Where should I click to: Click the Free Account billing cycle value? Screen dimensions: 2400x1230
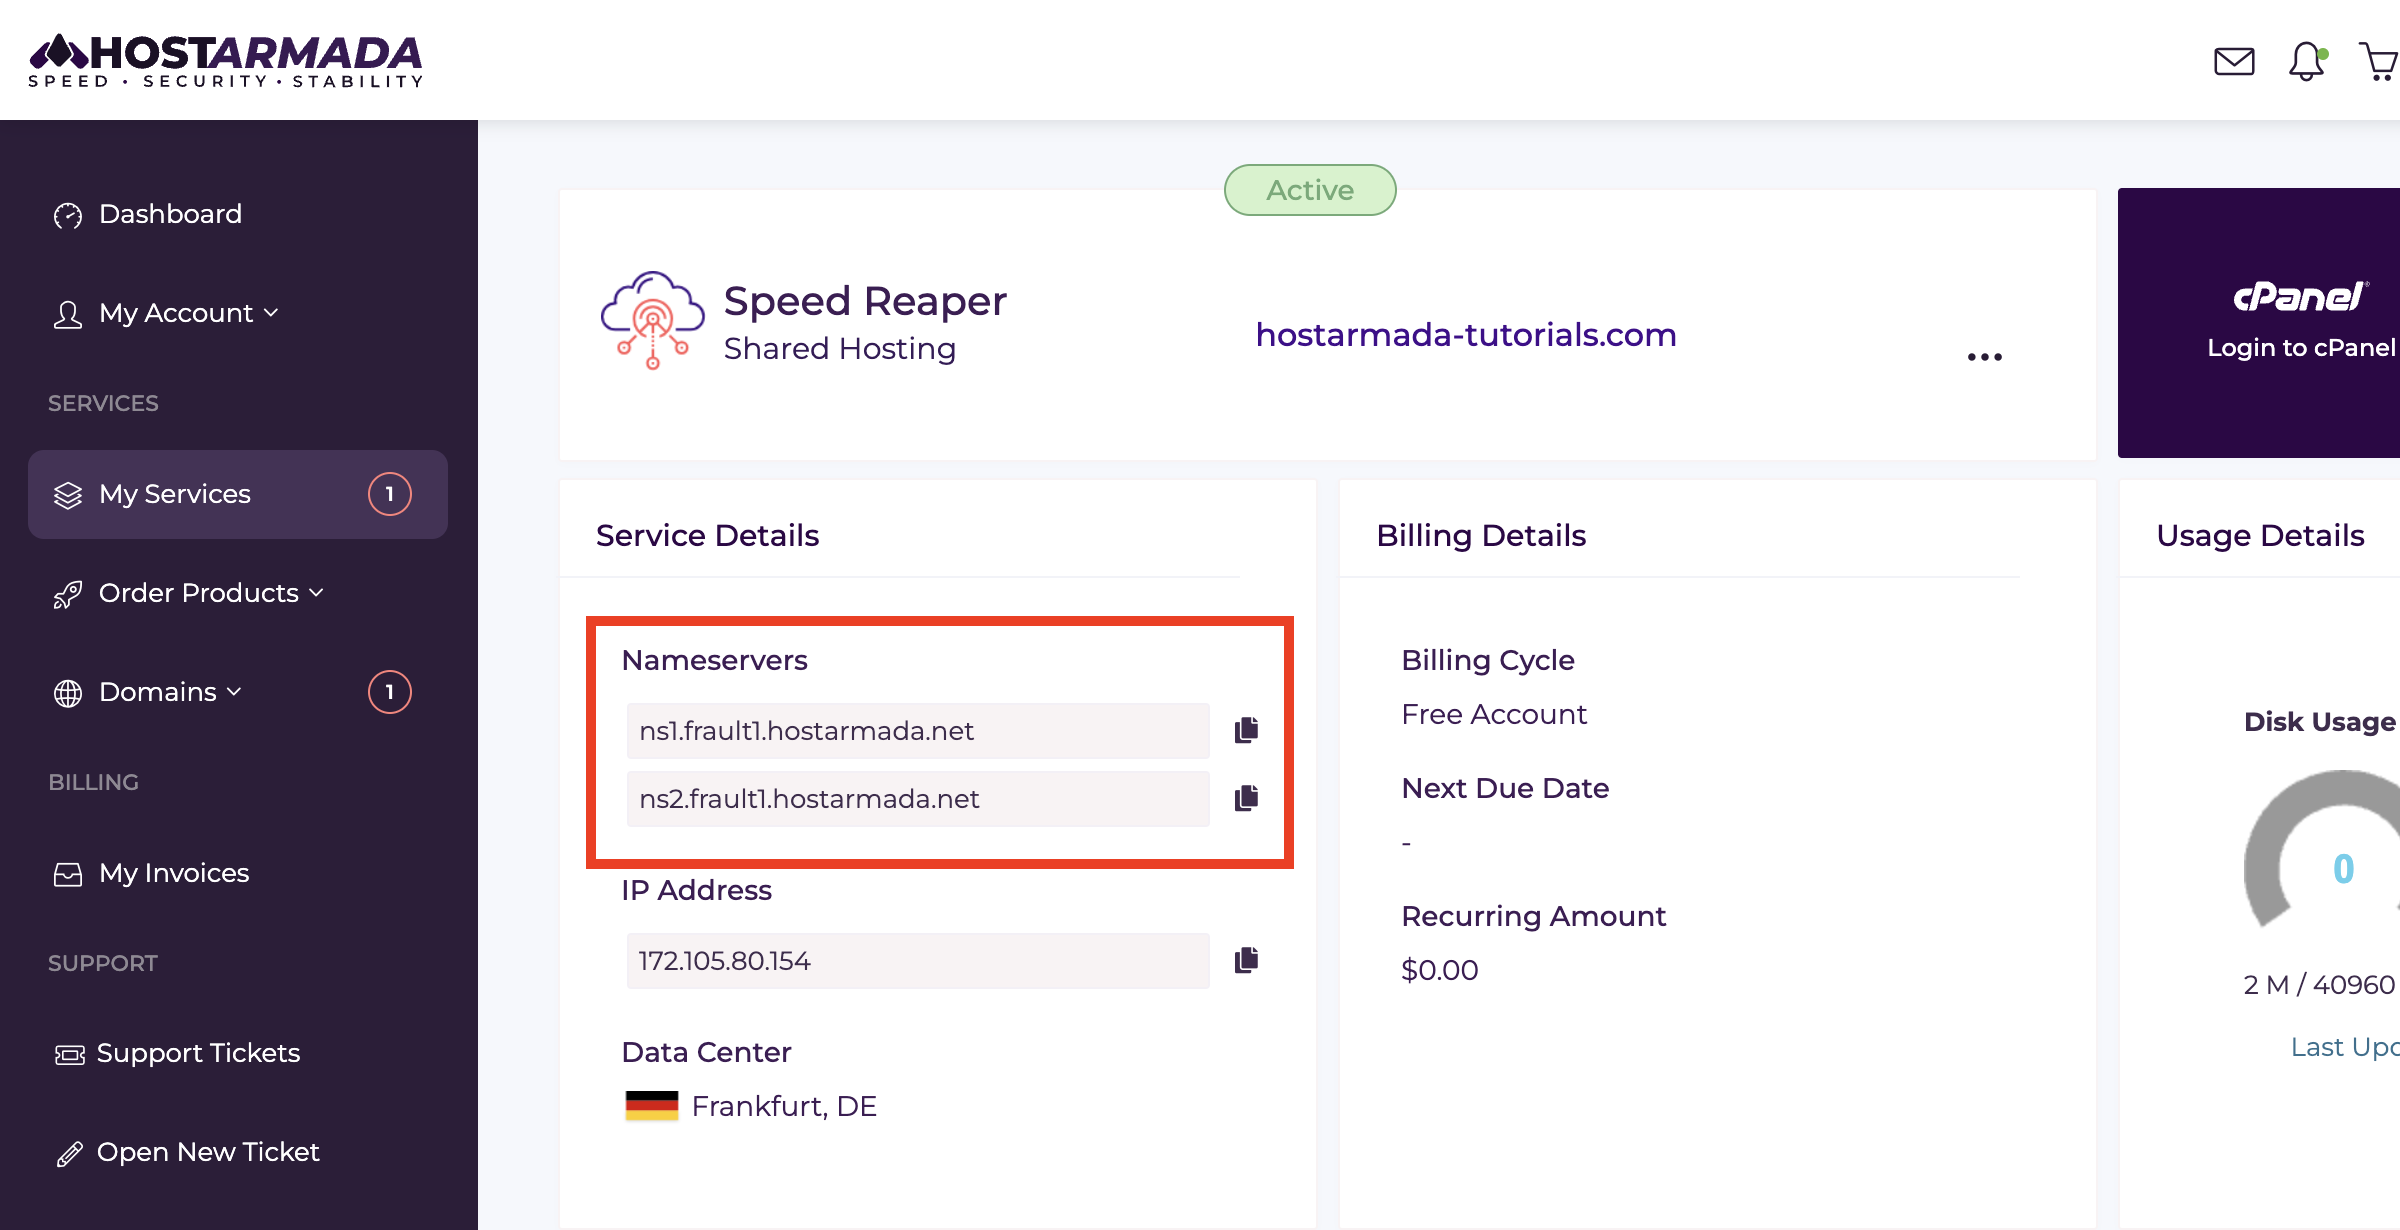[x=1494, y=714]
